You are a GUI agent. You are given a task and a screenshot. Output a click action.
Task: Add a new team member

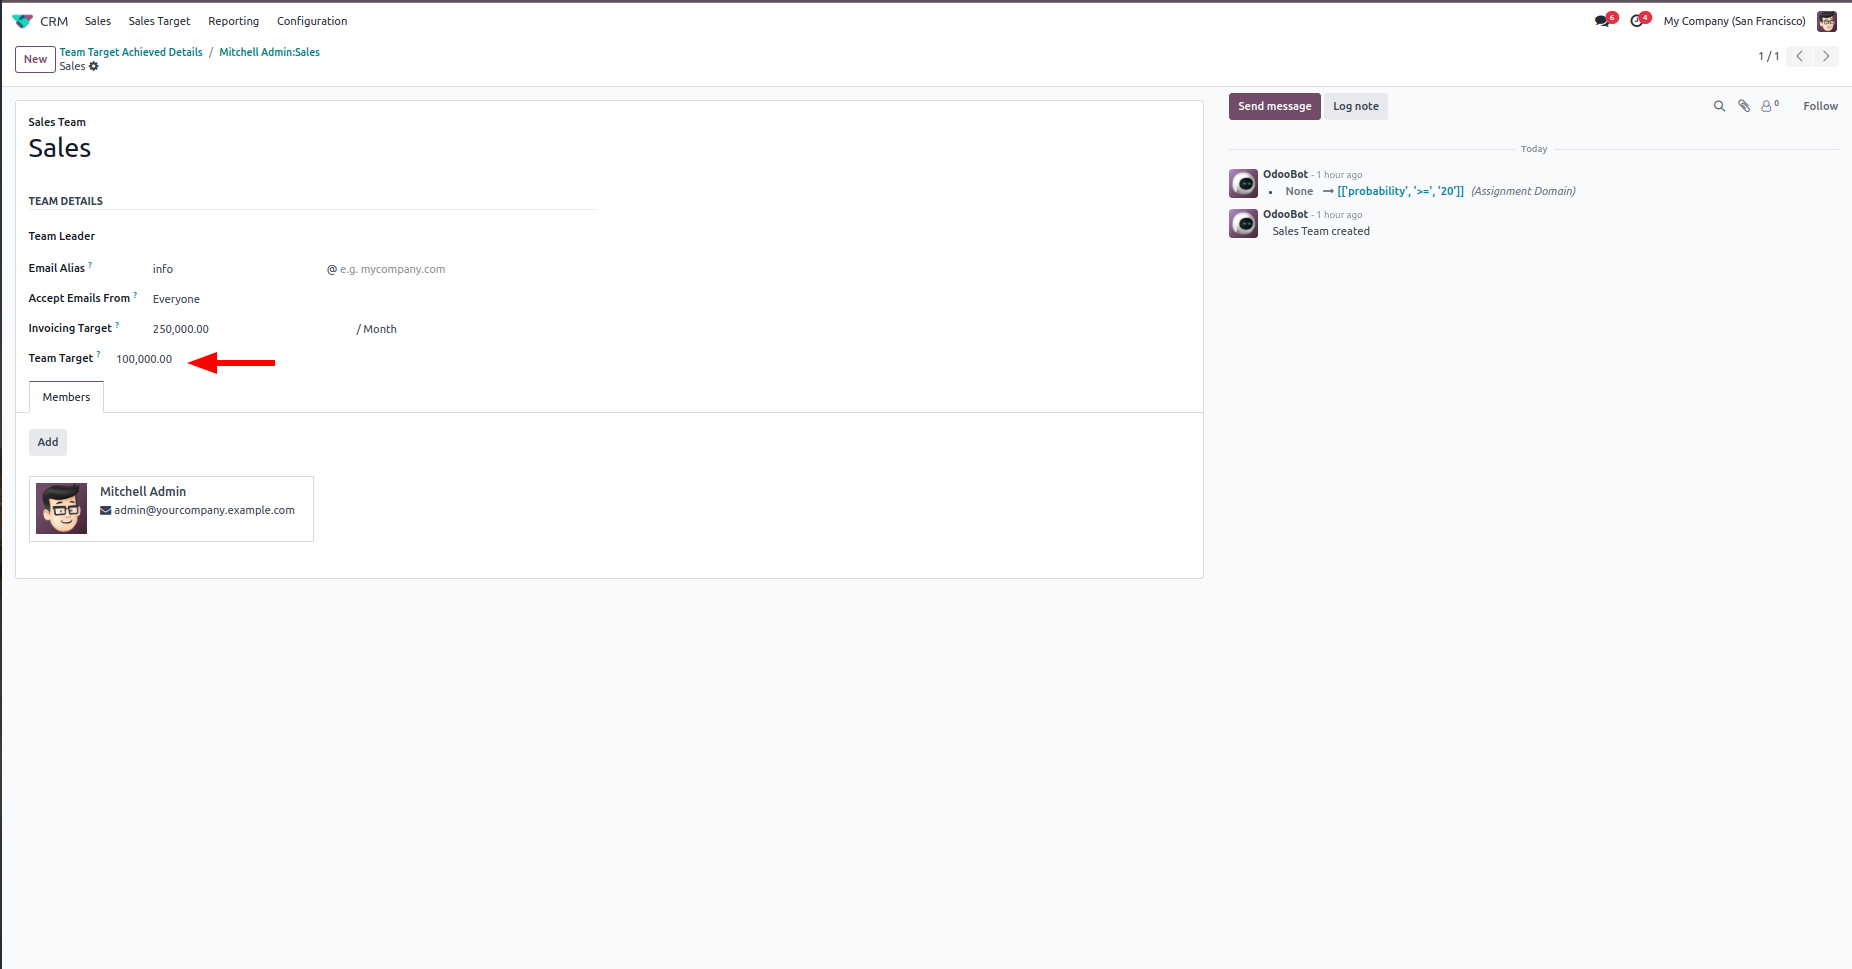tap(48, 442)
